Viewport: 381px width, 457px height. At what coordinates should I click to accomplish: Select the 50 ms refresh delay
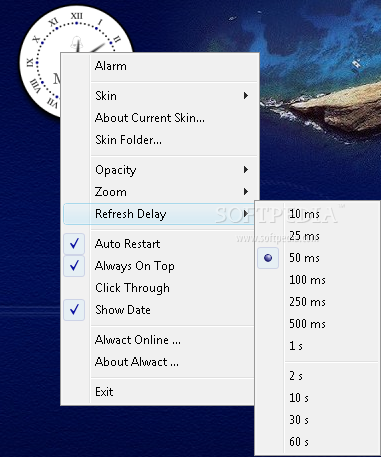coord(318,258)
